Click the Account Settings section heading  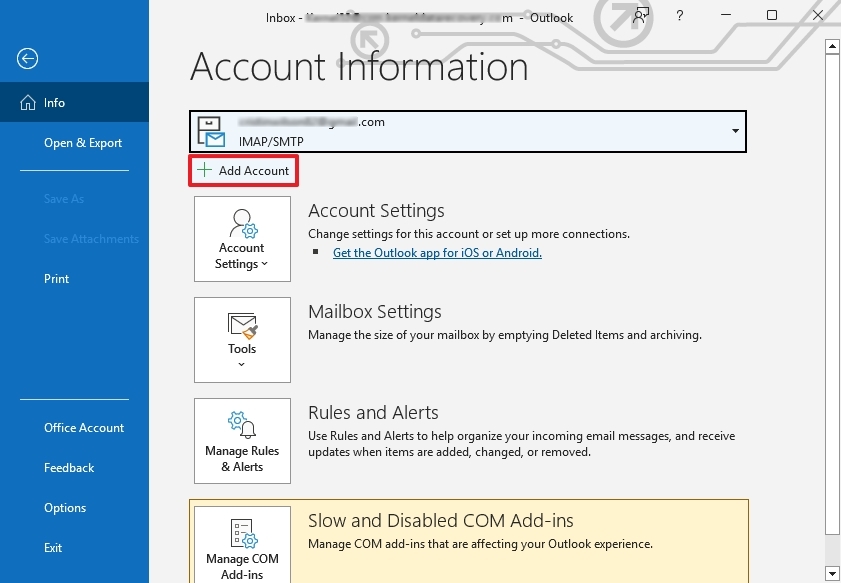tap(376, 211)
